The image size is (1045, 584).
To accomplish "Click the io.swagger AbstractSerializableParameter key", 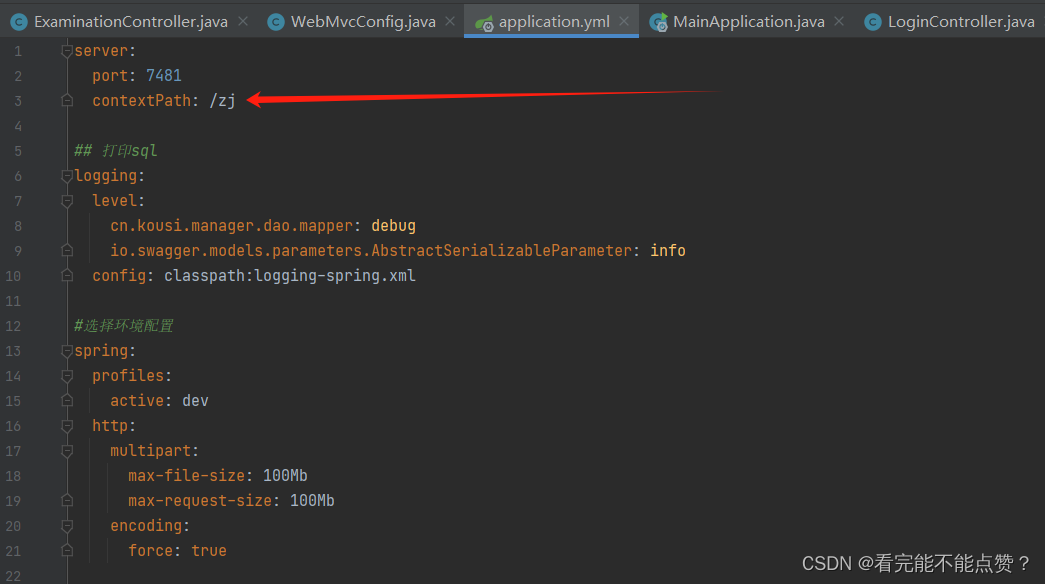I will coord(371,251).
